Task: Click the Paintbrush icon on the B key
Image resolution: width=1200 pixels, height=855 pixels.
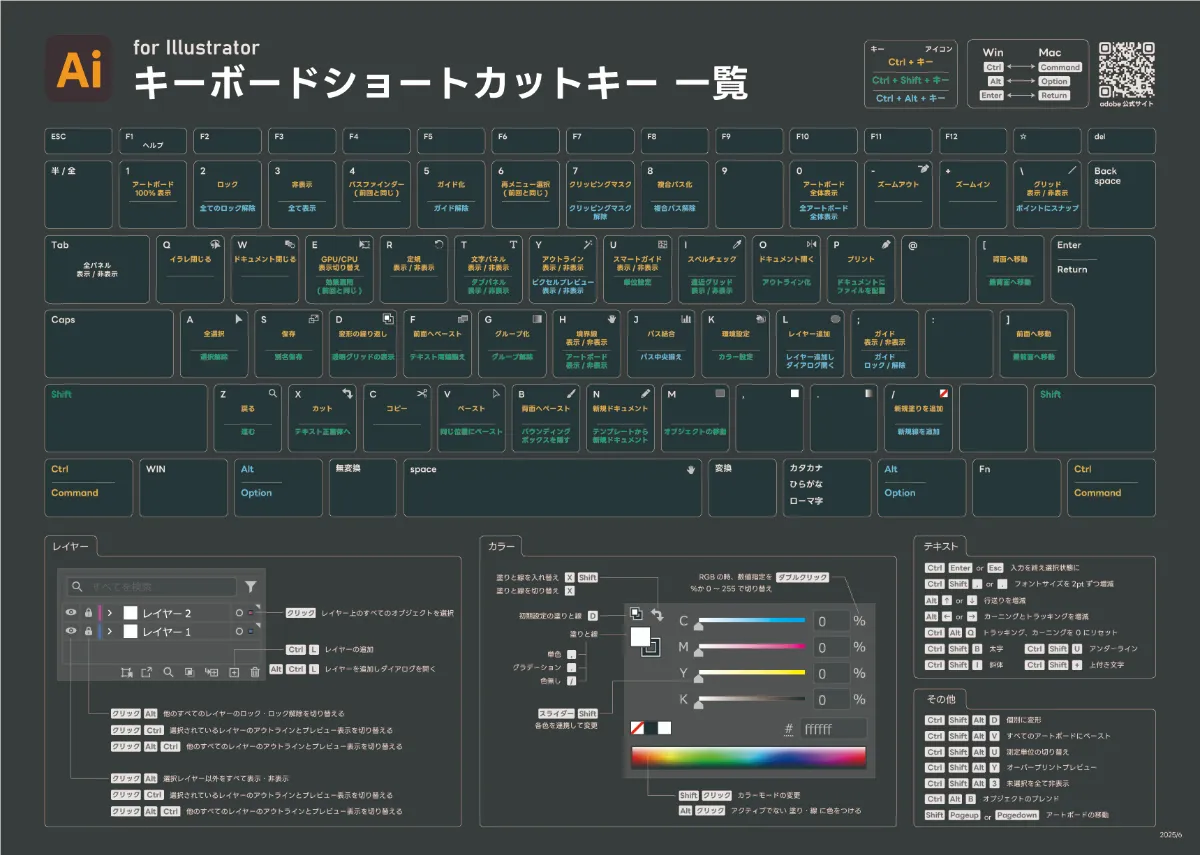Action: [571, 393]
